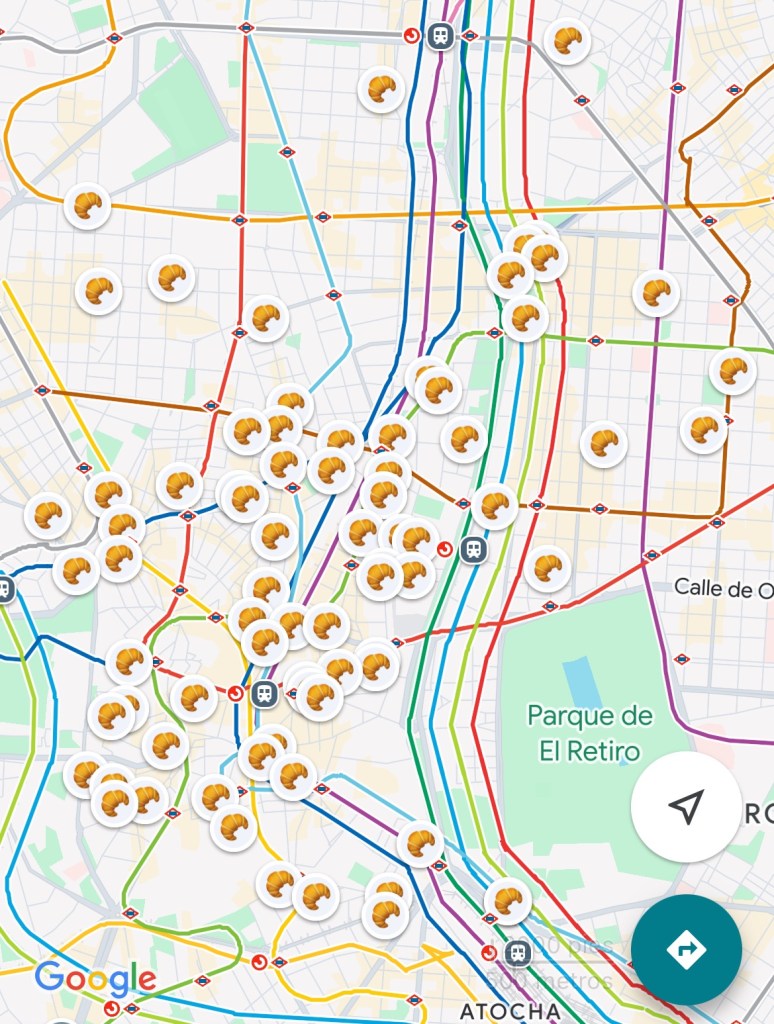This screenshot has height=1024, width=774.
Task: Click the blue pond in Retiro park
Action: click(x=582, y=681)
